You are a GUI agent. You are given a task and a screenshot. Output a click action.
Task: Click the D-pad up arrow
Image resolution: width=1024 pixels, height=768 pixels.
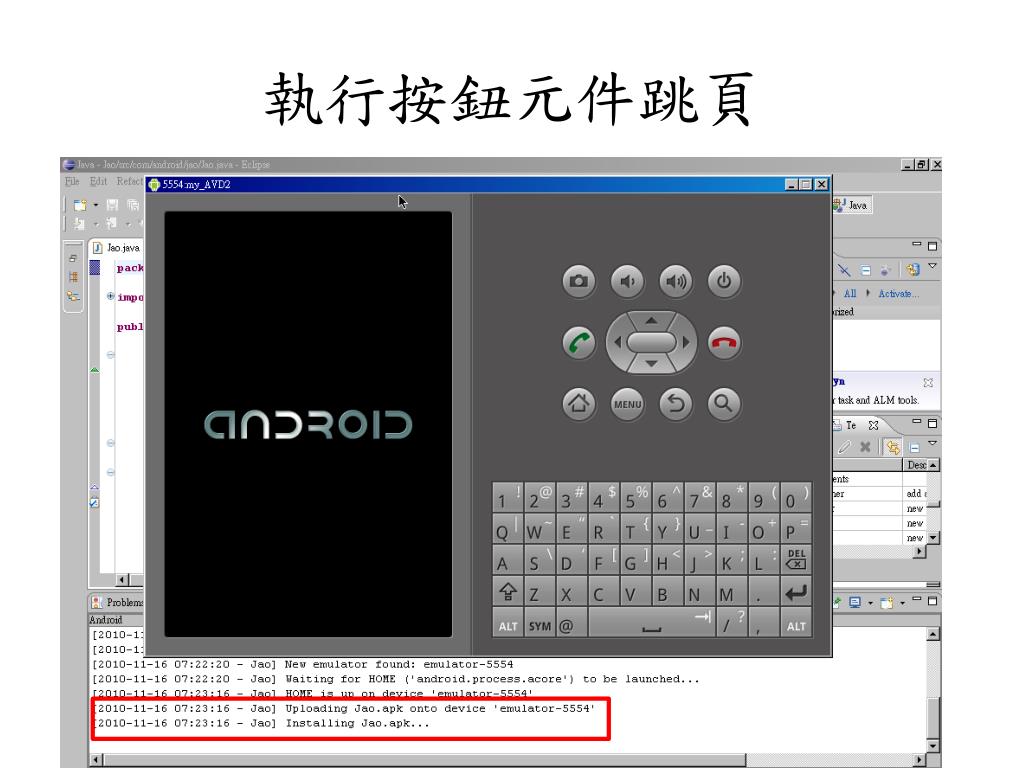tap(651, 321)
